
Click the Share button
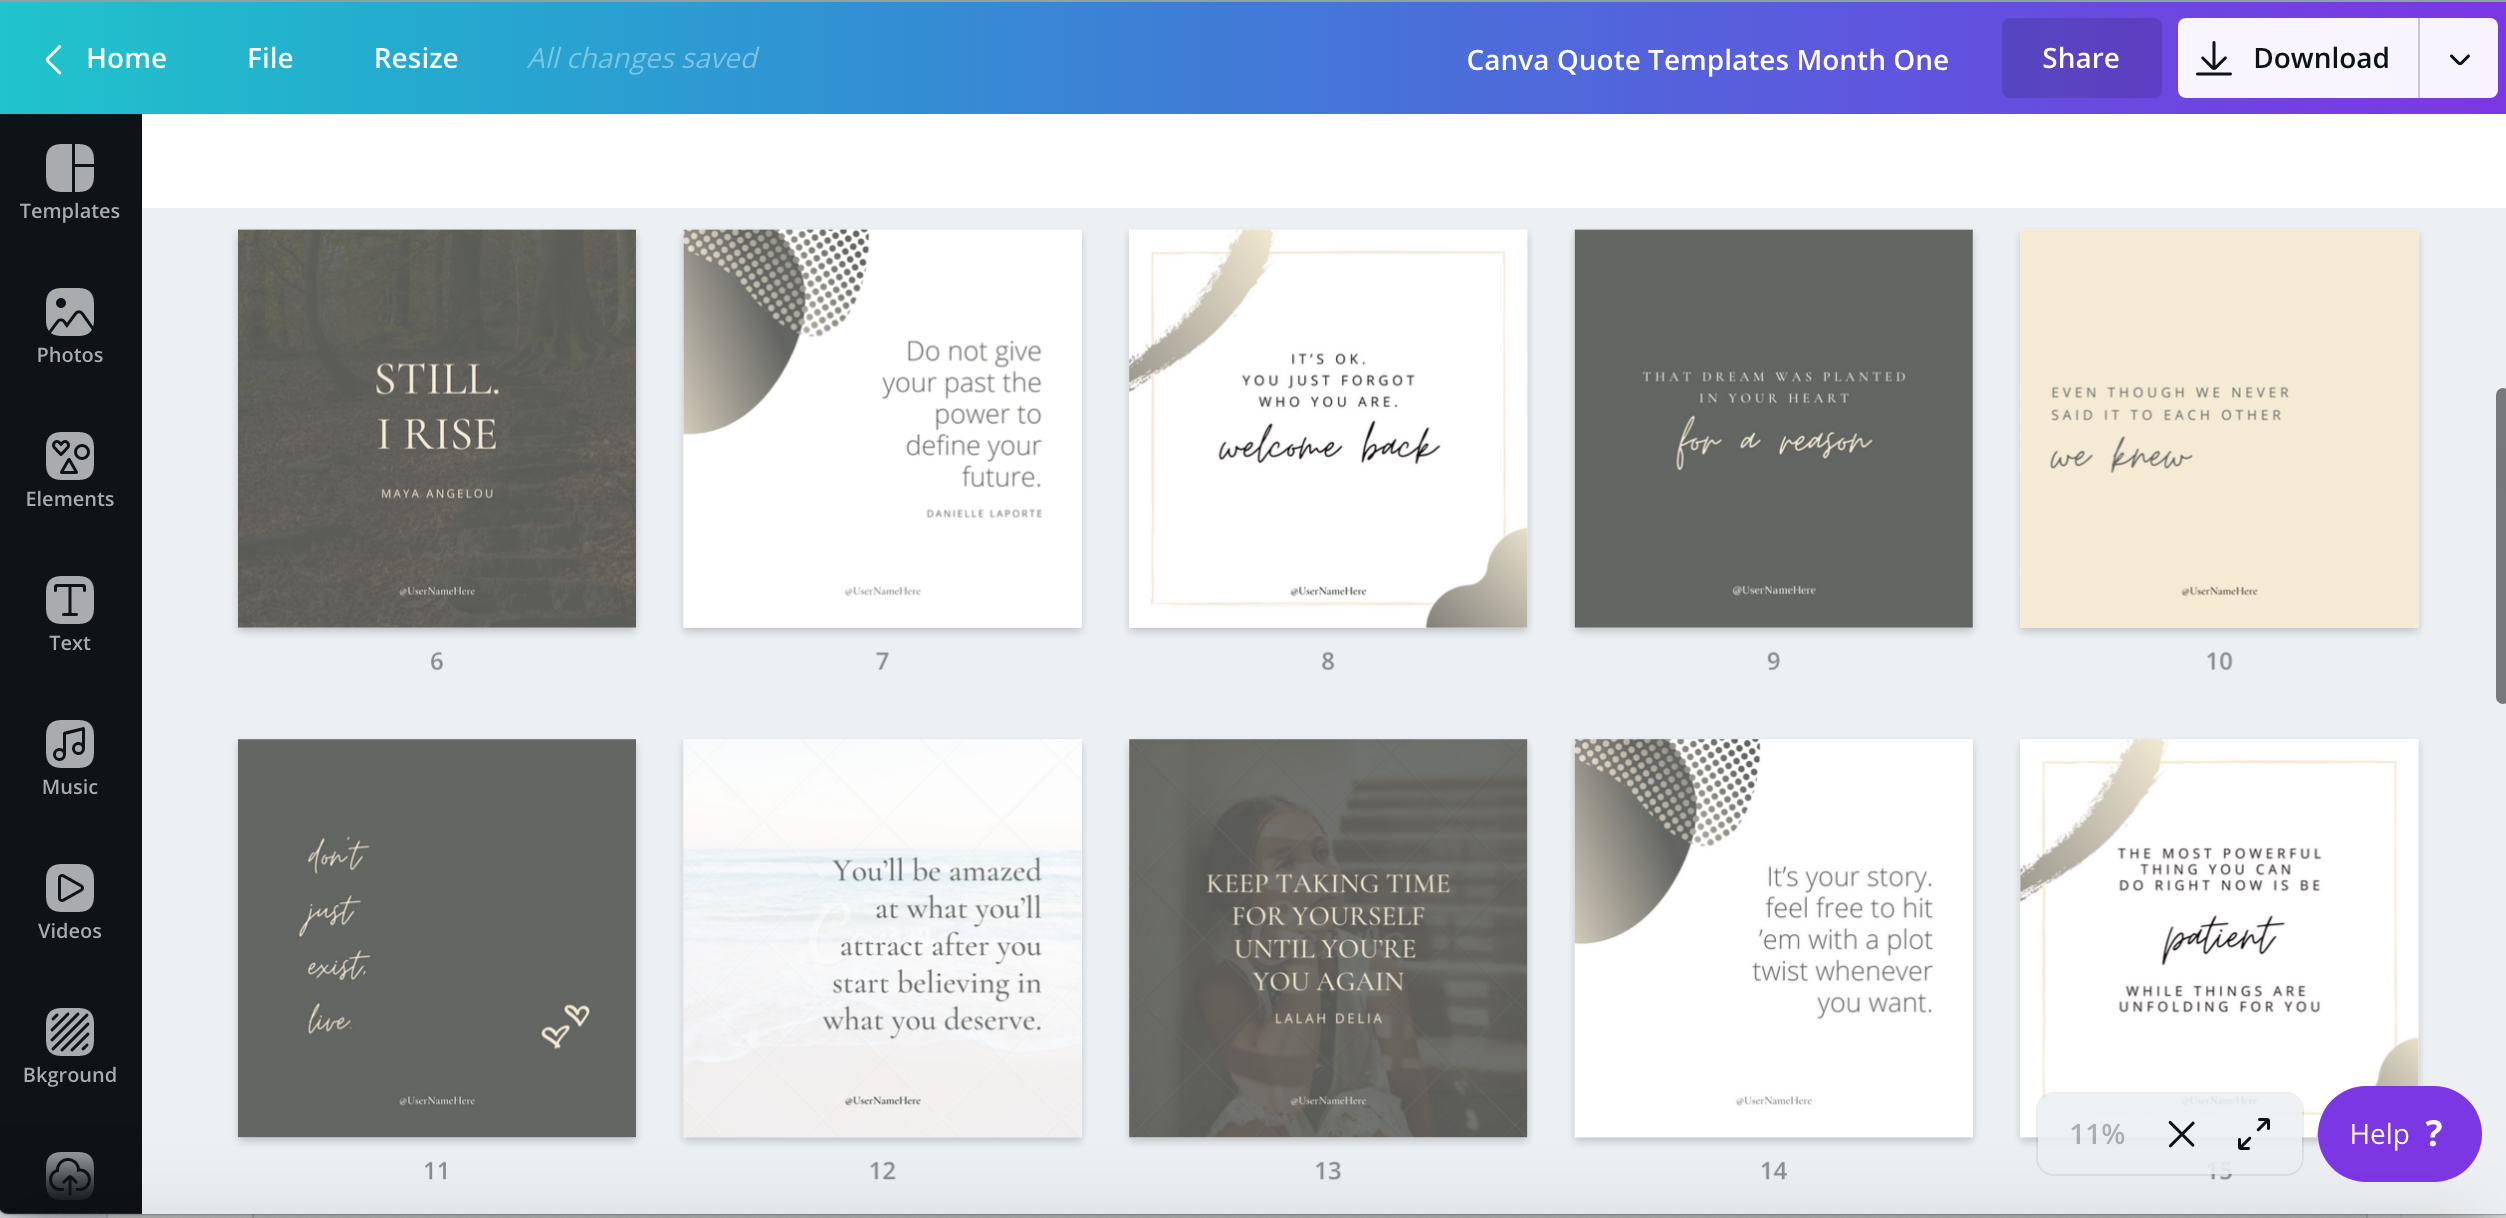click(x=2081, y=58)
